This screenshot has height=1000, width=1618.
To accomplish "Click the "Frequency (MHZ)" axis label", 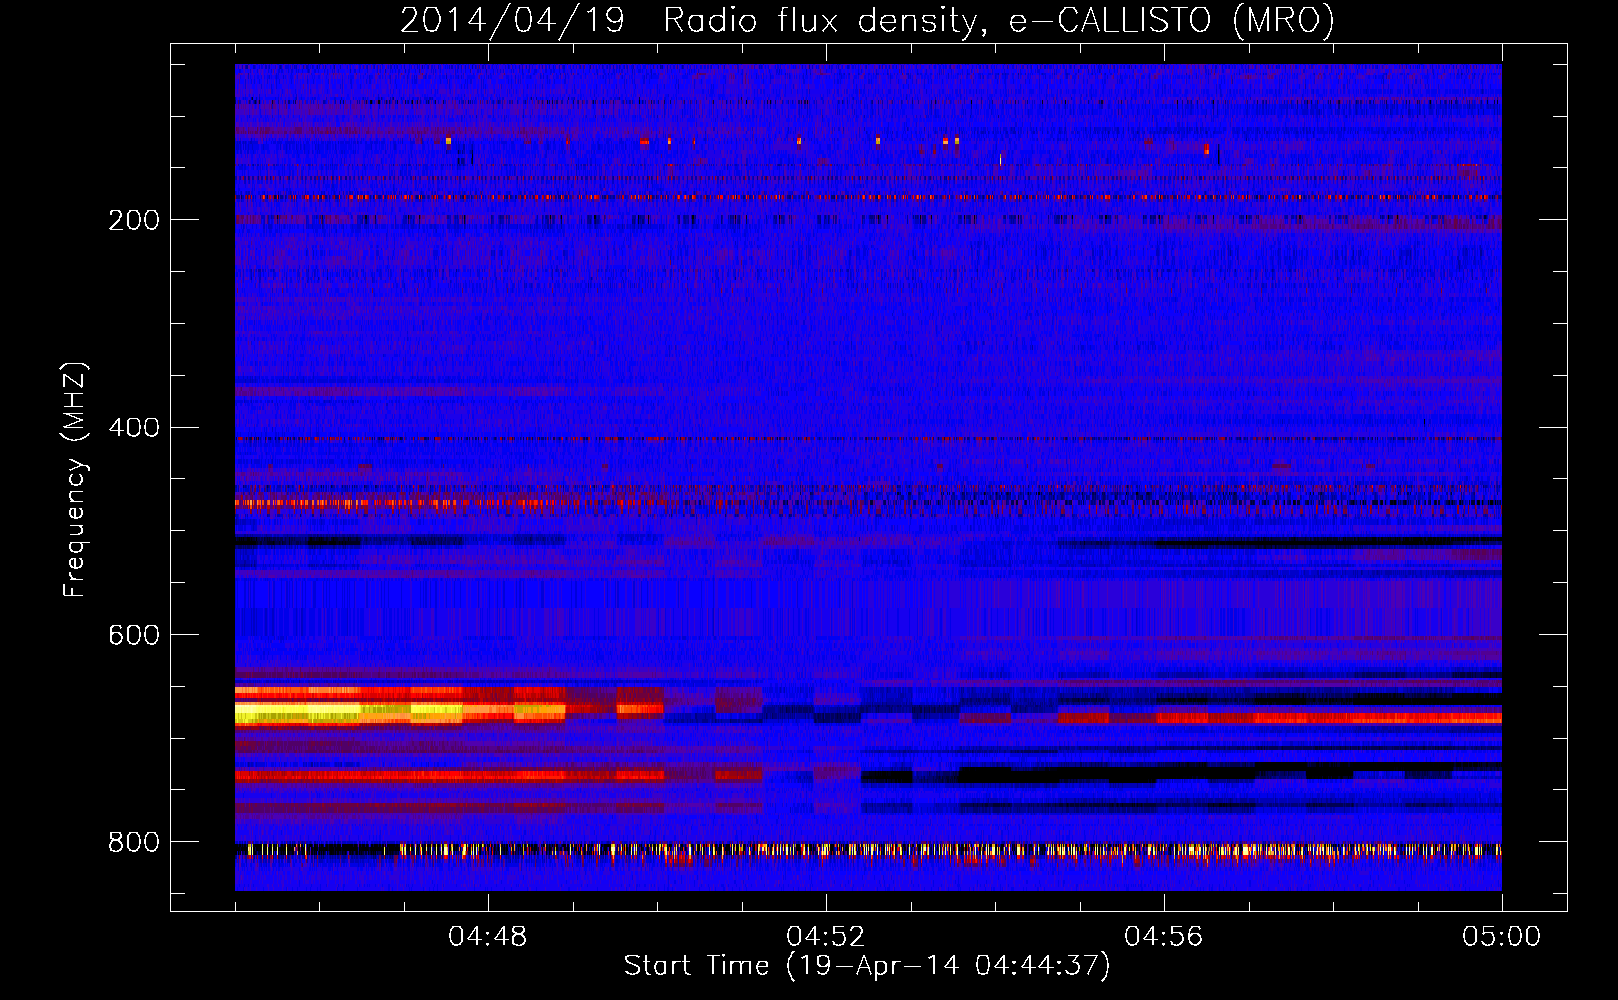I will [x=74, y=480].
